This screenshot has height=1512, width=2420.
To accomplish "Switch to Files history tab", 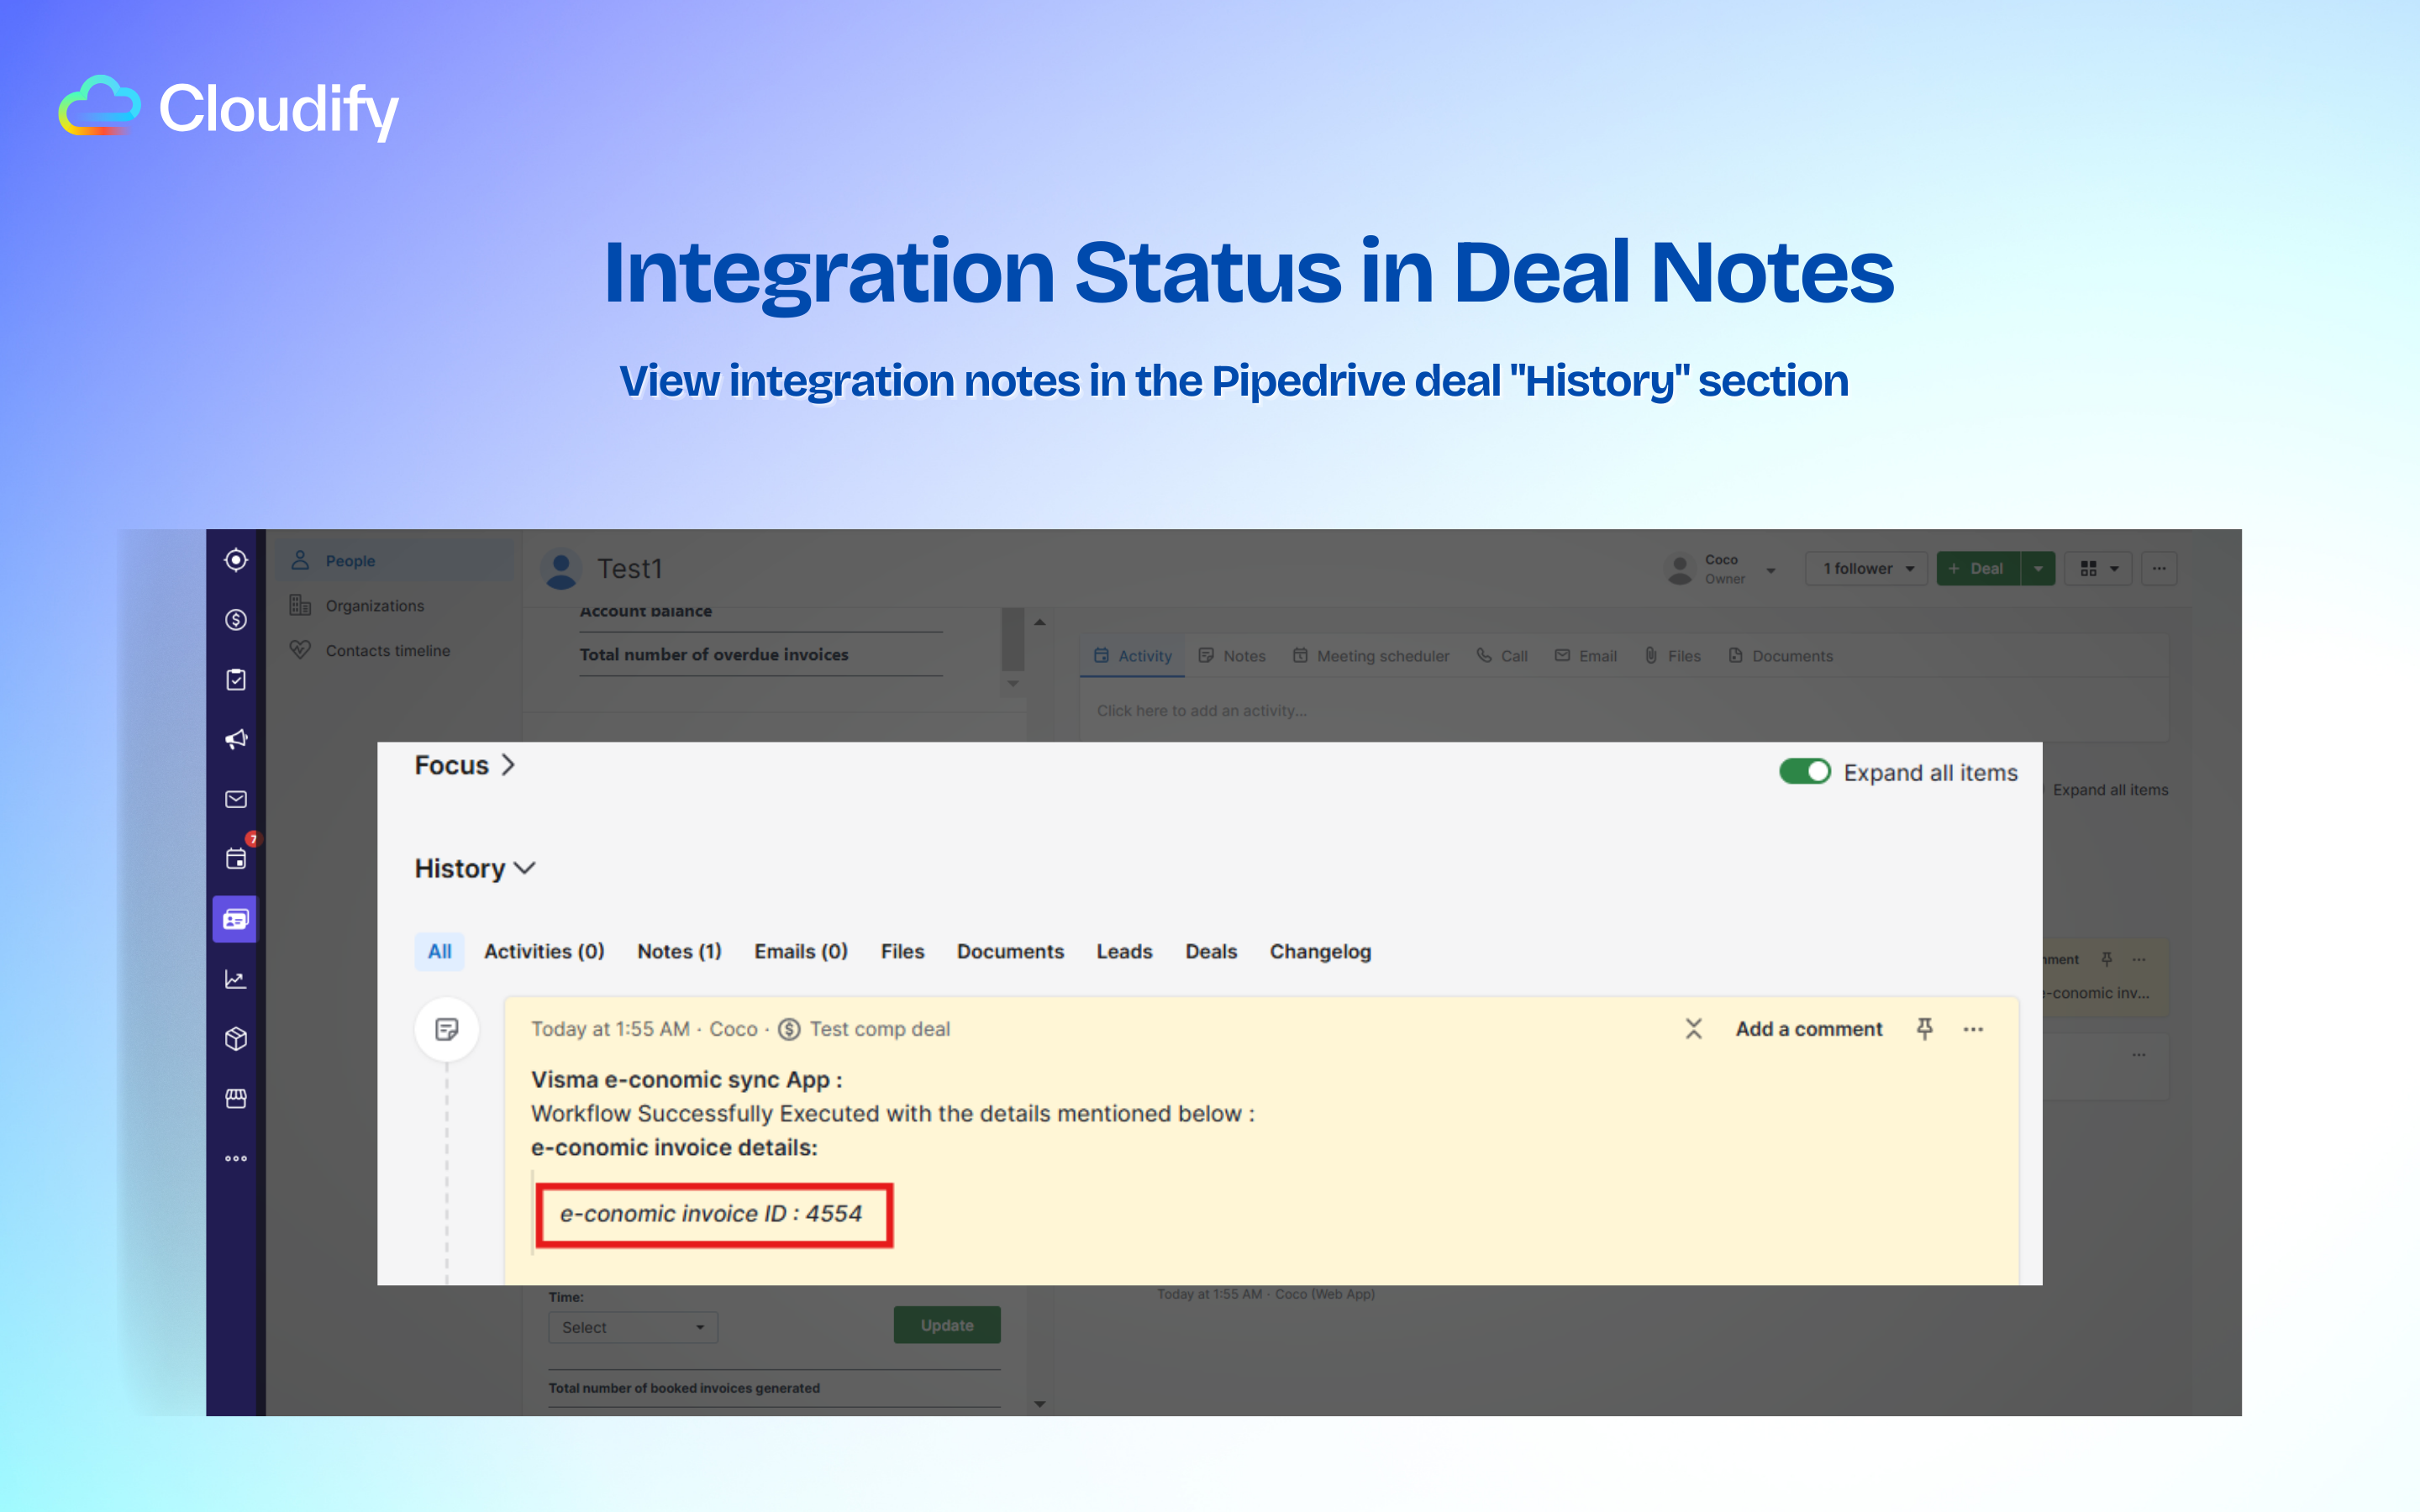I will 902,951.
